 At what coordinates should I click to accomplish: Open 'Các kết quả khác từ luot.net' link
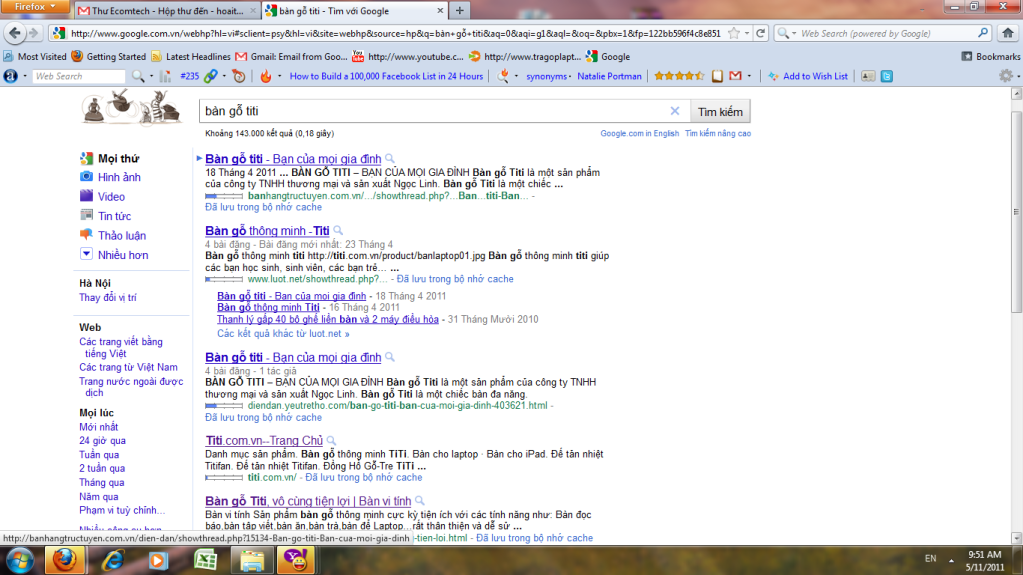[283, 334]
